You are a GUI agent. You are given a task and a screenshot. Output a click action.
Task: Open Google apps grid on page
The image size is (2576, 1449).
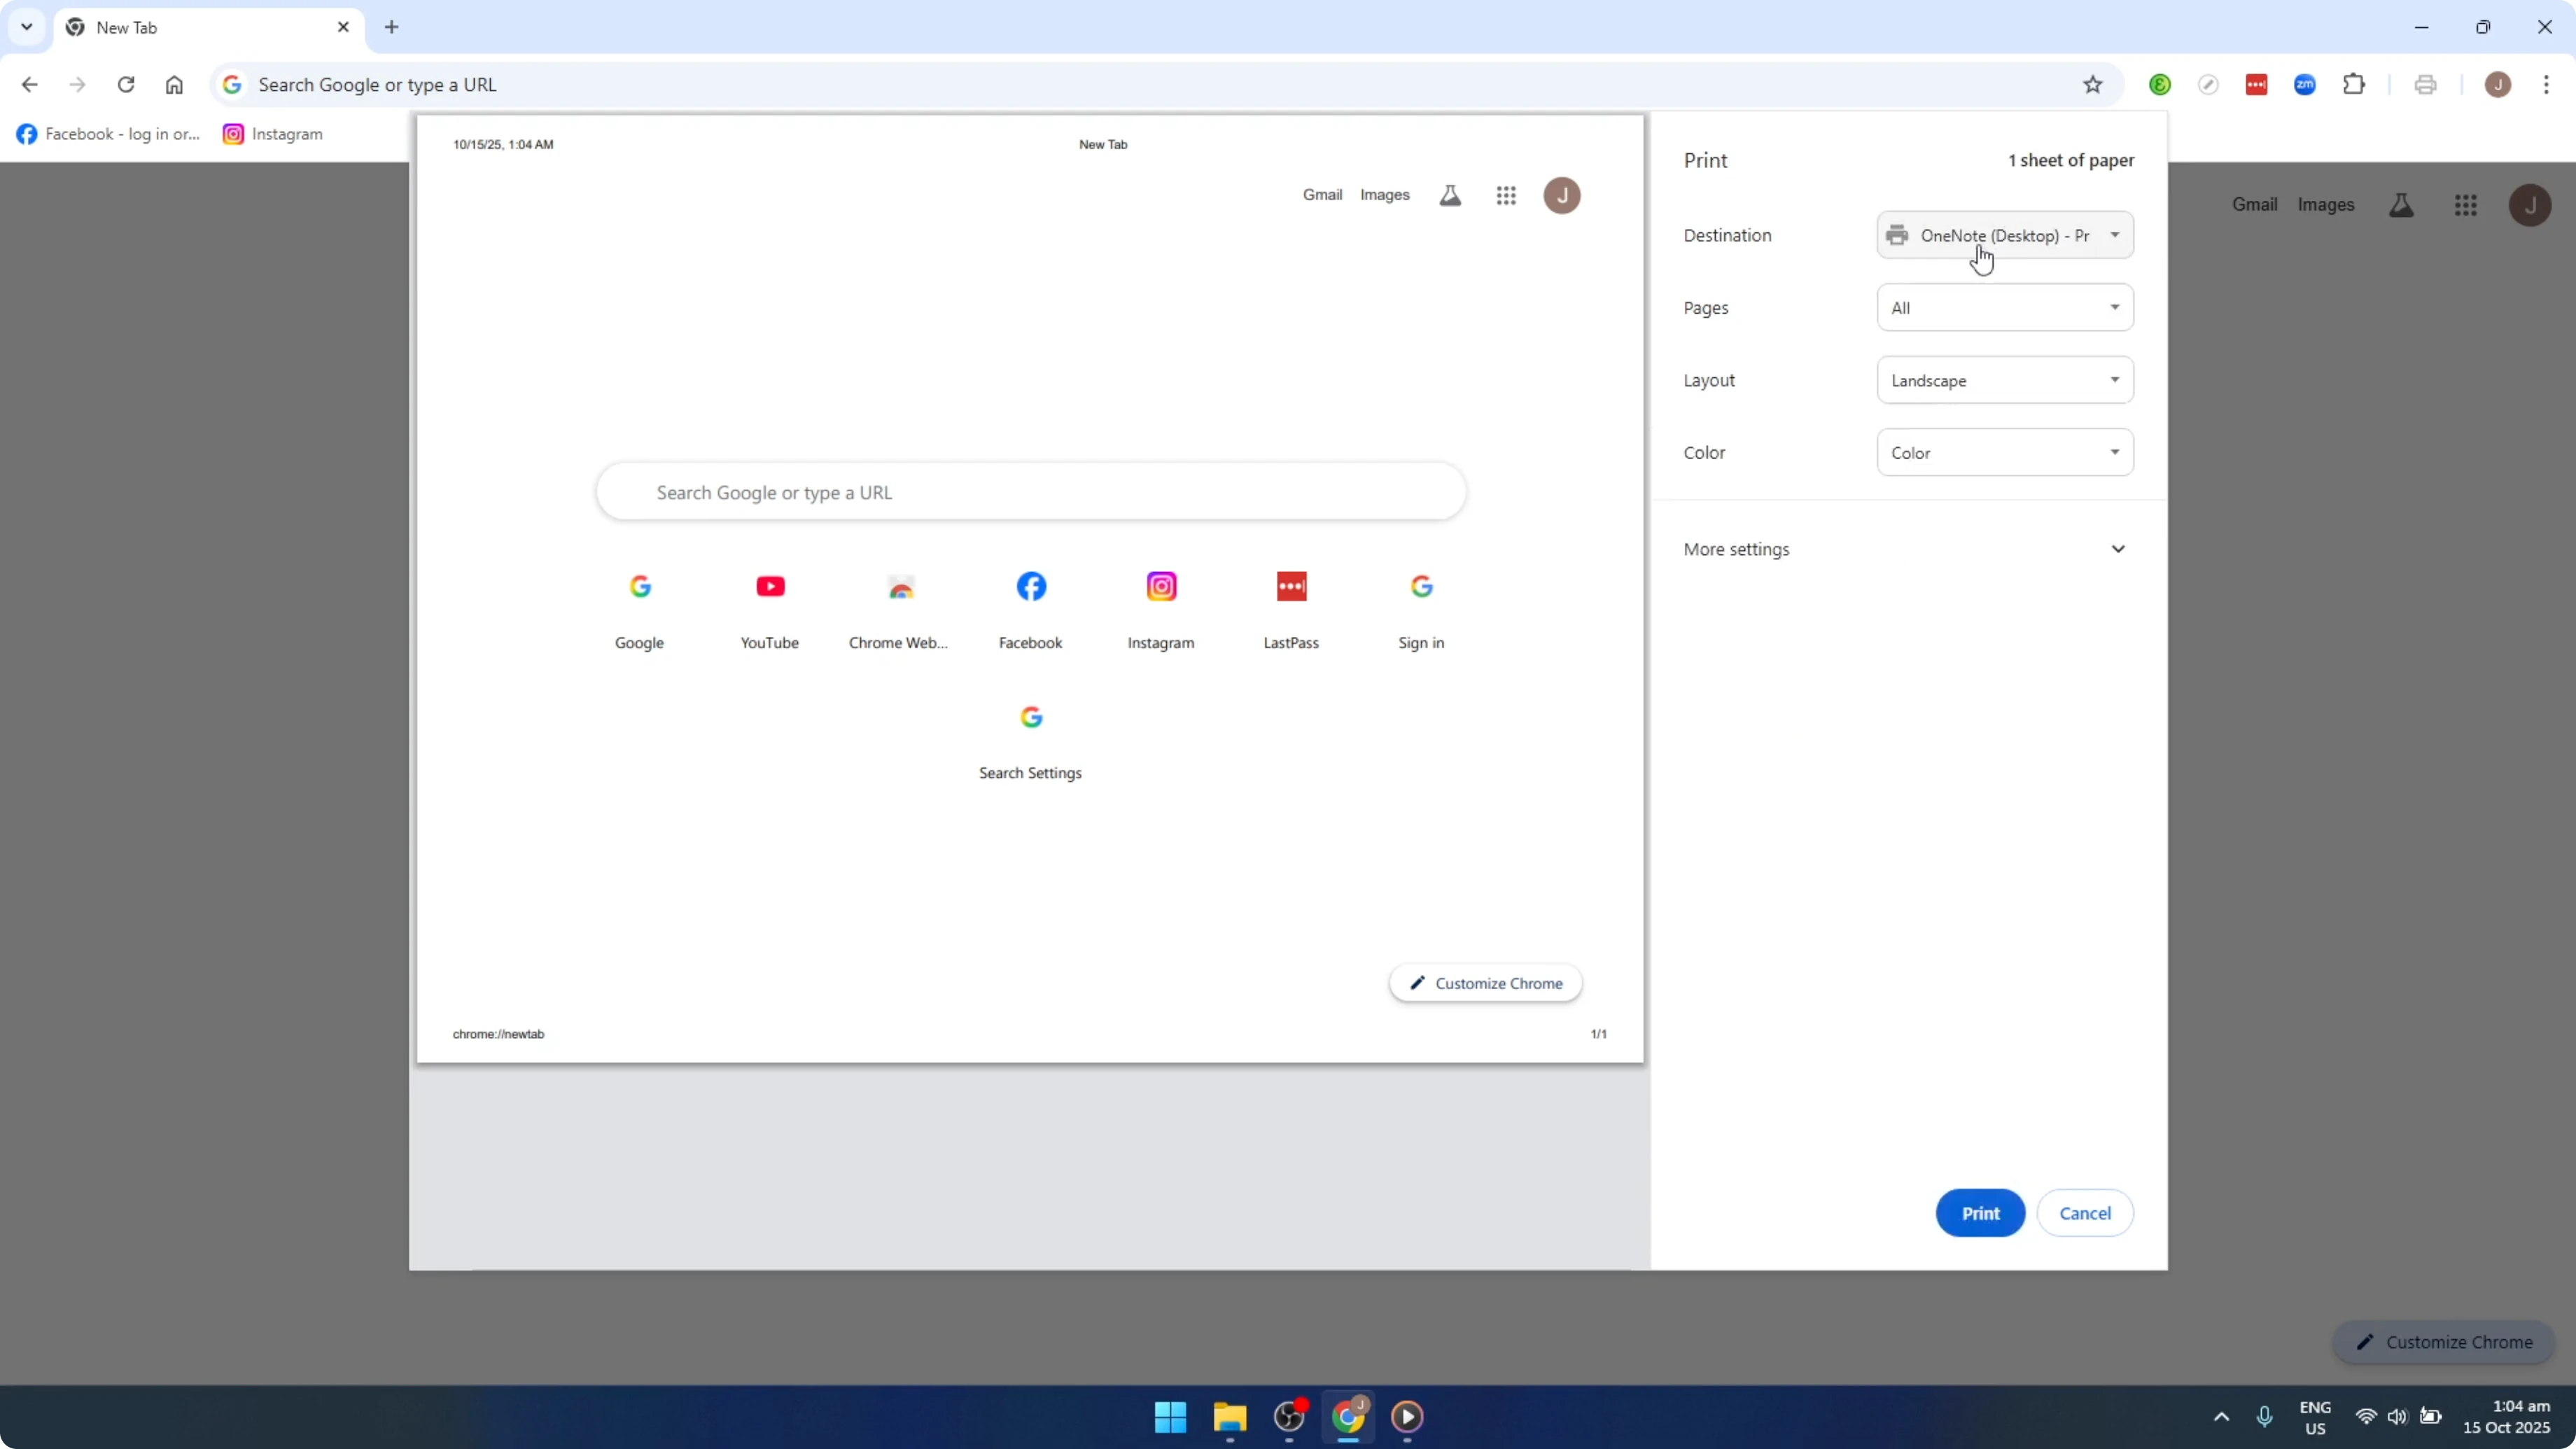pyautogui.click(x=2466, y=205)
